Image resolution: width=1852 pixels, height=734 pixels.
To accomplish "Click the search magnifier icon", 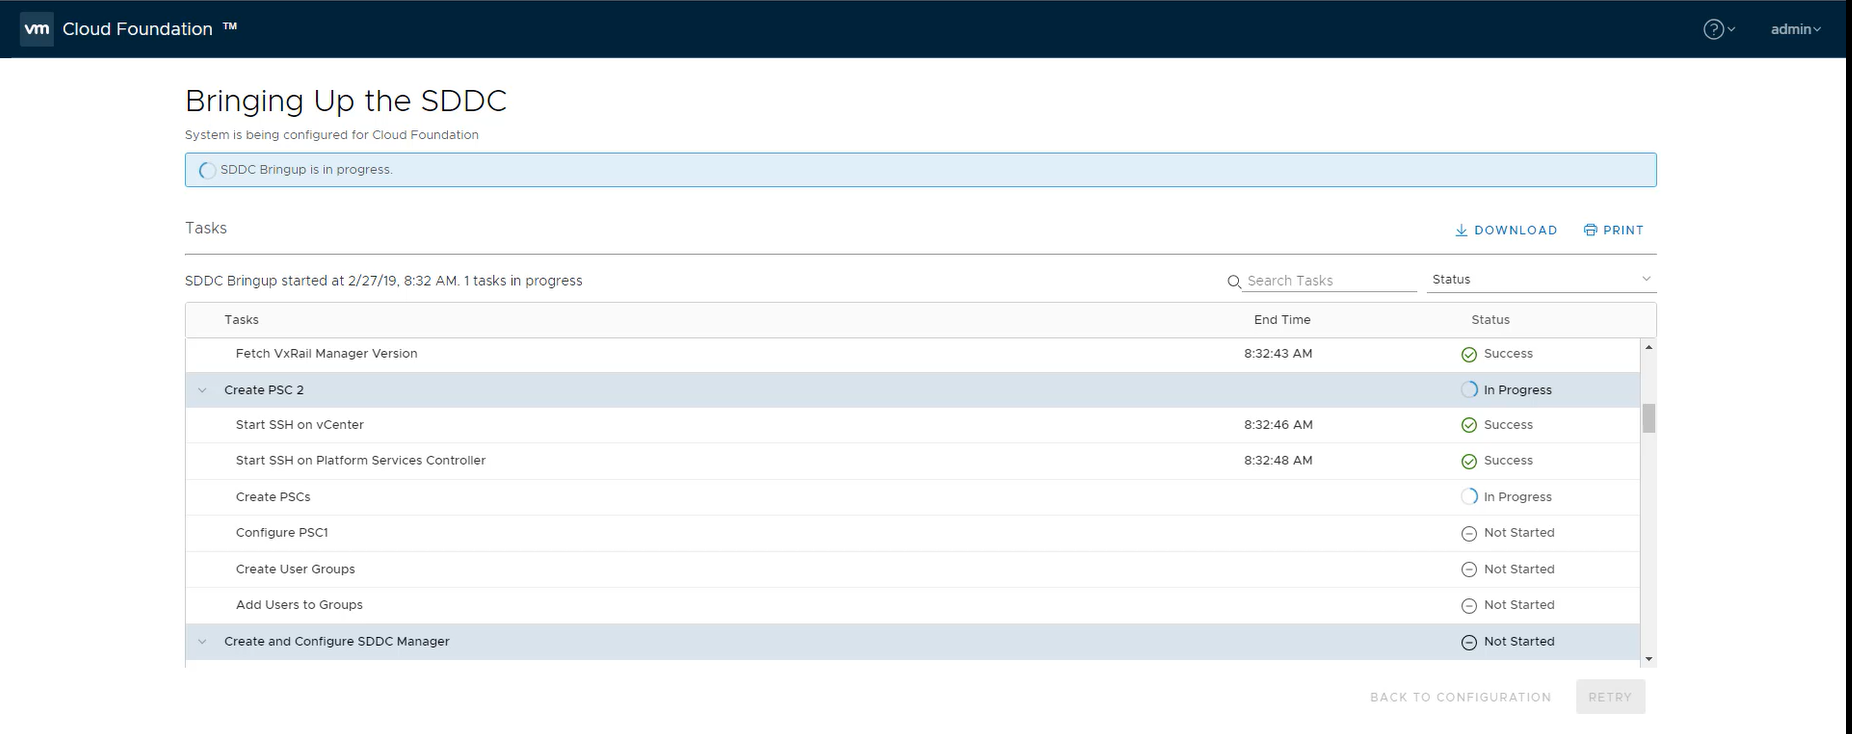I will click(x=1234, y=282).
